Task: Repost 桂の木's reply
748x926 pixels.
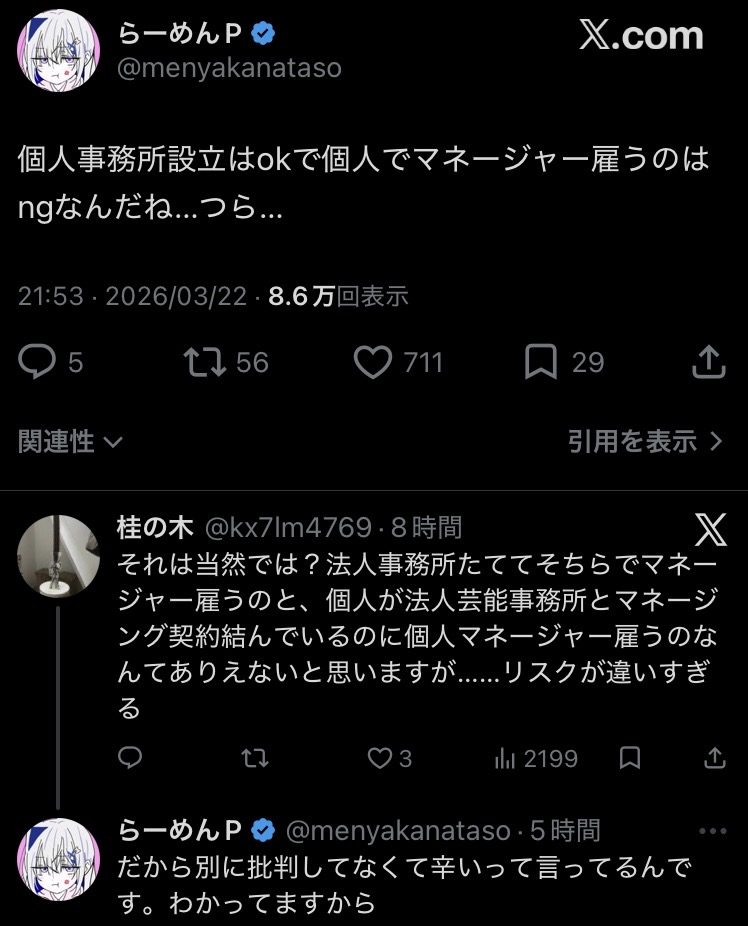Action: pos(255,759)
